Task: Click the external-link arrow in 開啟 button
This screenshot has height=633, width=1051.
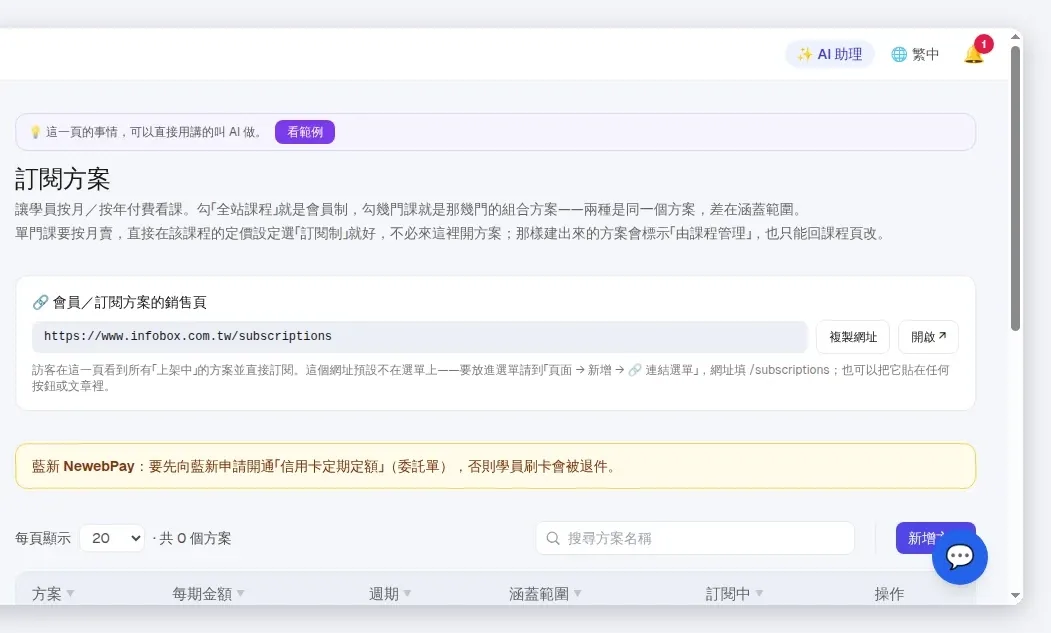Action: point(942,336)
